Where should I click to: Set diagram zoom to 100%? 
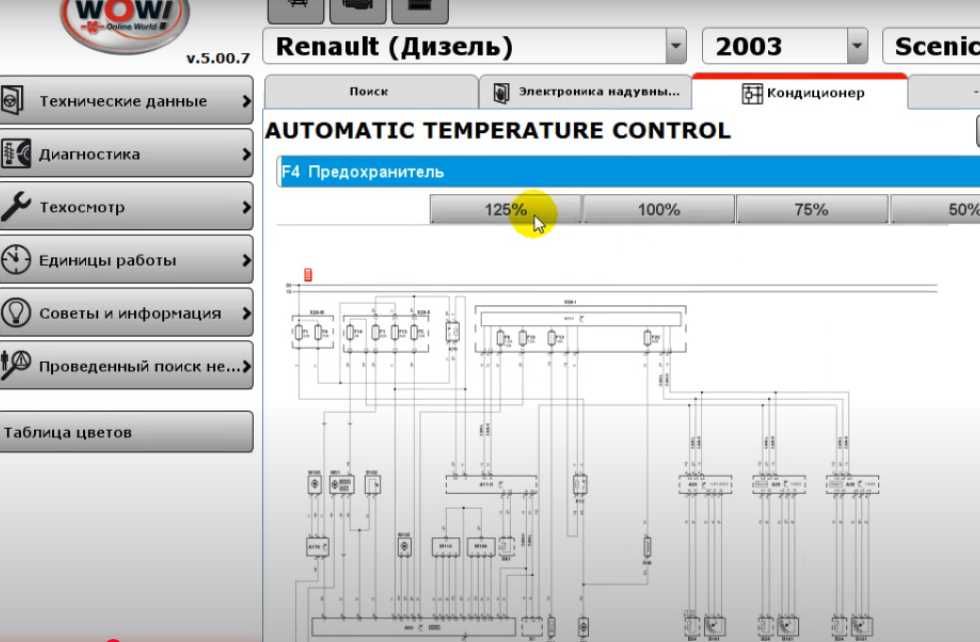(x=659, y=209)
